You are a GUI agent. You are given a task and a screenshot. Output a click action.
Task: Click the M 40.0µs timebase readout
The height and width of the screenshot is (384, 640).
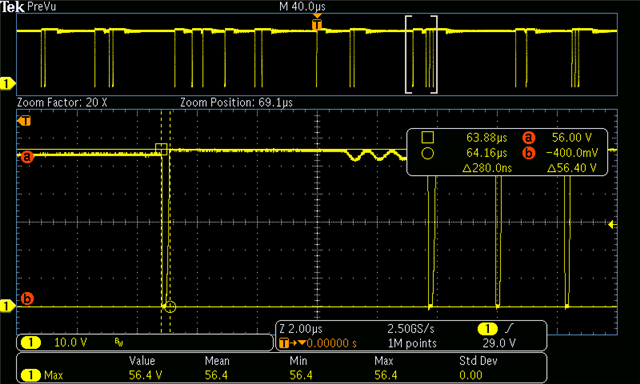[302, 7]
